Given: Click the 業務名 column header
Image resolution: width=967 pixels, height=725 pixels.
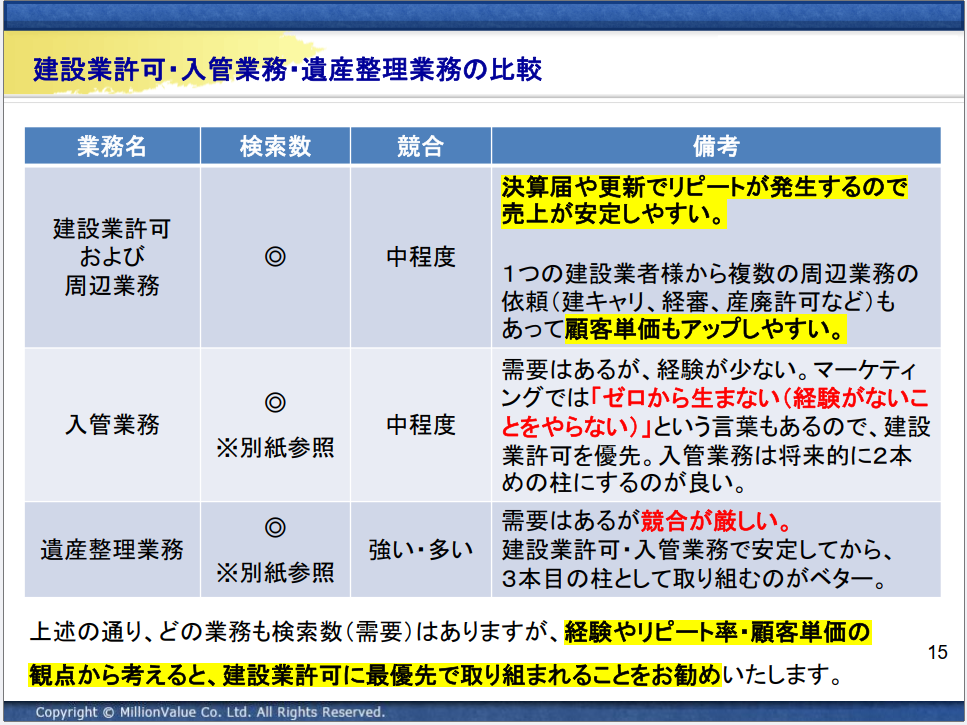Looking at the screenshot, I should [x=112, y=146].
